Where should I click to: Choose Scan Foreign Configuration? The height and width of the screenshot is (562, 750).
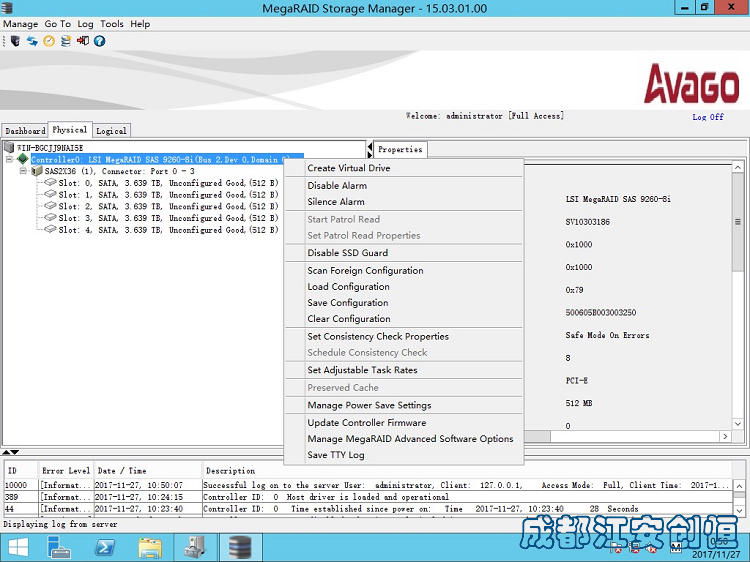point(404,270)
